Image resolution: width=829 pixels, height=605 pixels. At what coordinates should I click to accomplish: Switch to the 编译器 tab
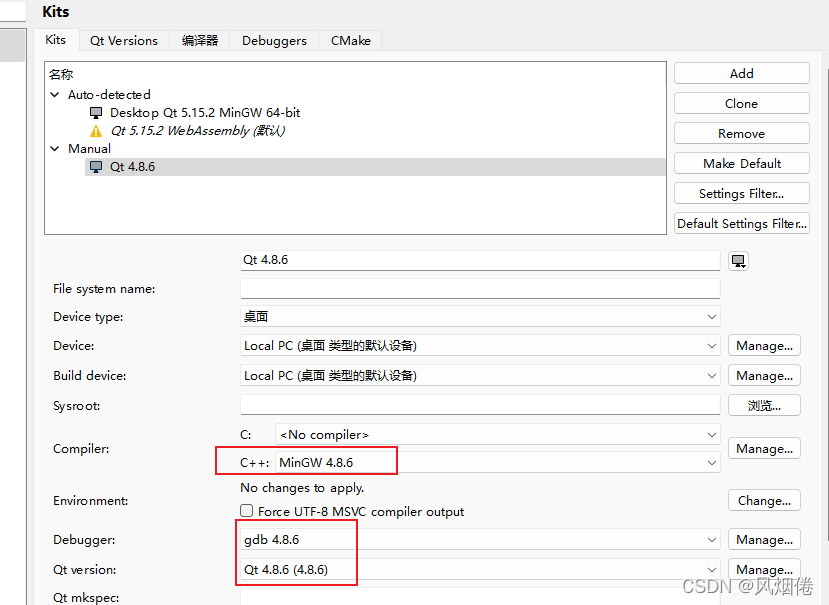click(x=200, y=41)
